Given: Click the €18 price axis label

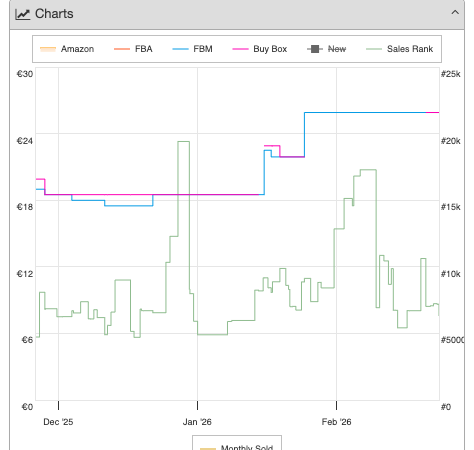Looking at the screenshot, I should point(25,207).
